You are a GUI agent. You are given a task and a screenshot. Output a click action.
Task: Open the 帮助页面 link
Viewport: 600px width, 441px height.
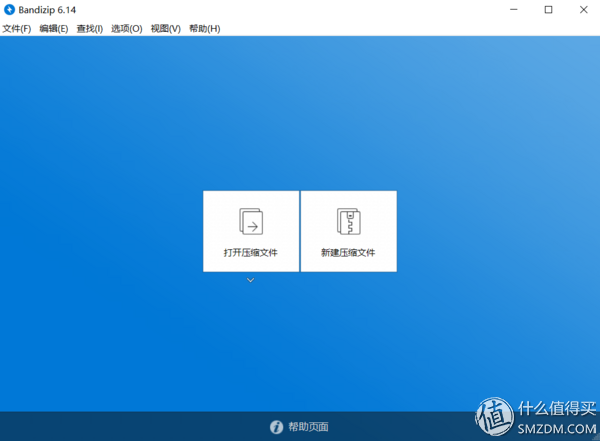(308, 427)
